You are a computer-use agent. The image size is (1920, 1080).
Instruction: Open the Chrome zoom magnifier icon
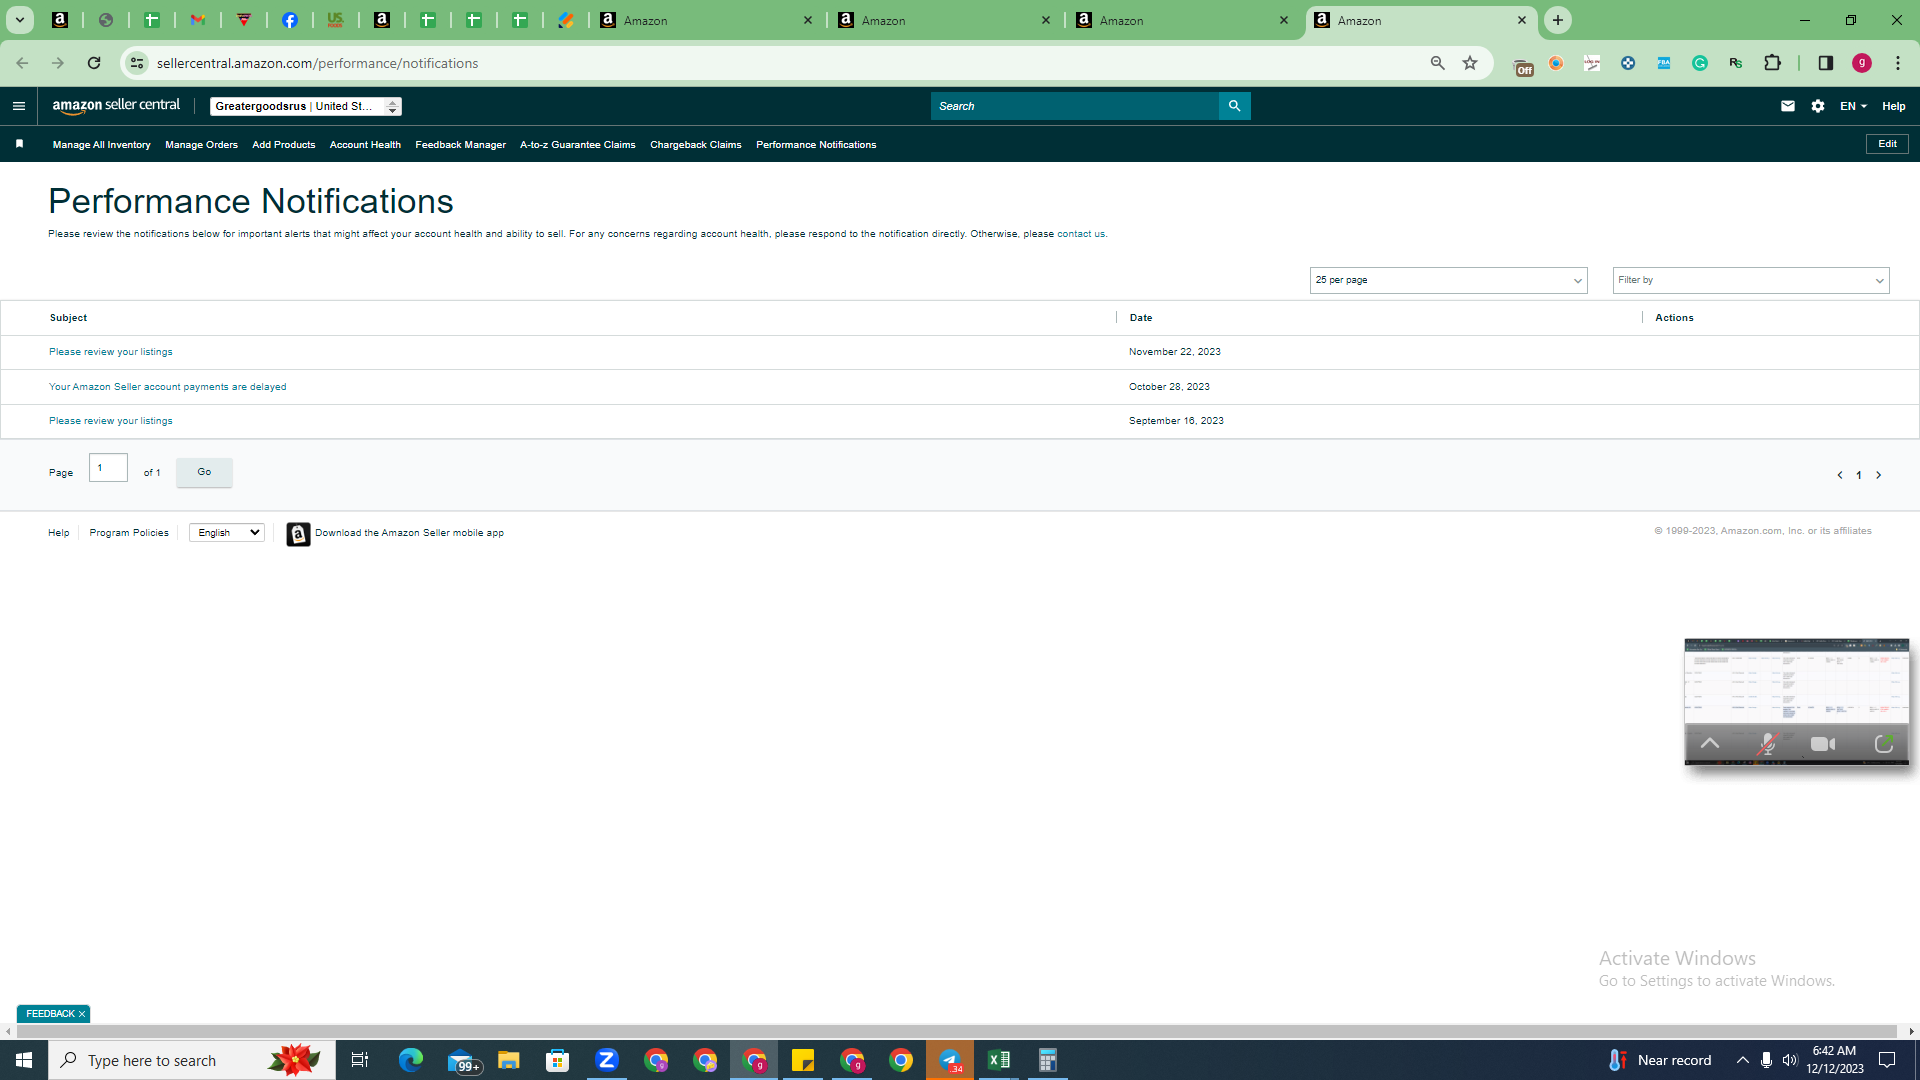(1438, 63)
